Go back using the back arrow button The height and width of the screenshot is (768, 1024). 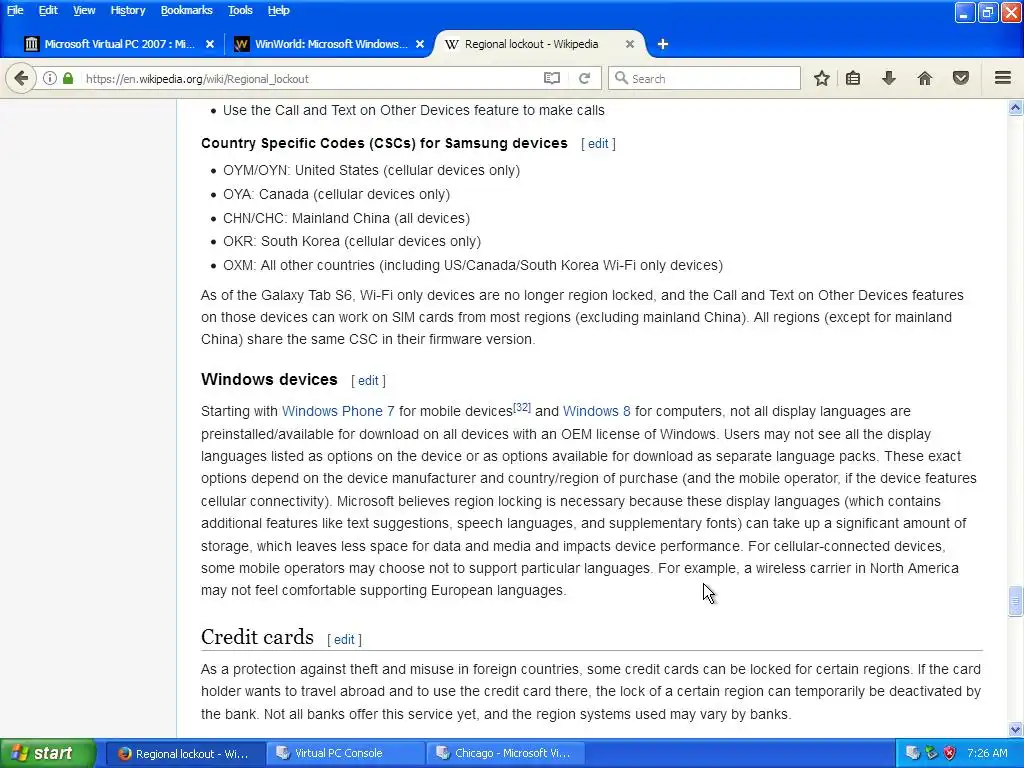[21, 78]
